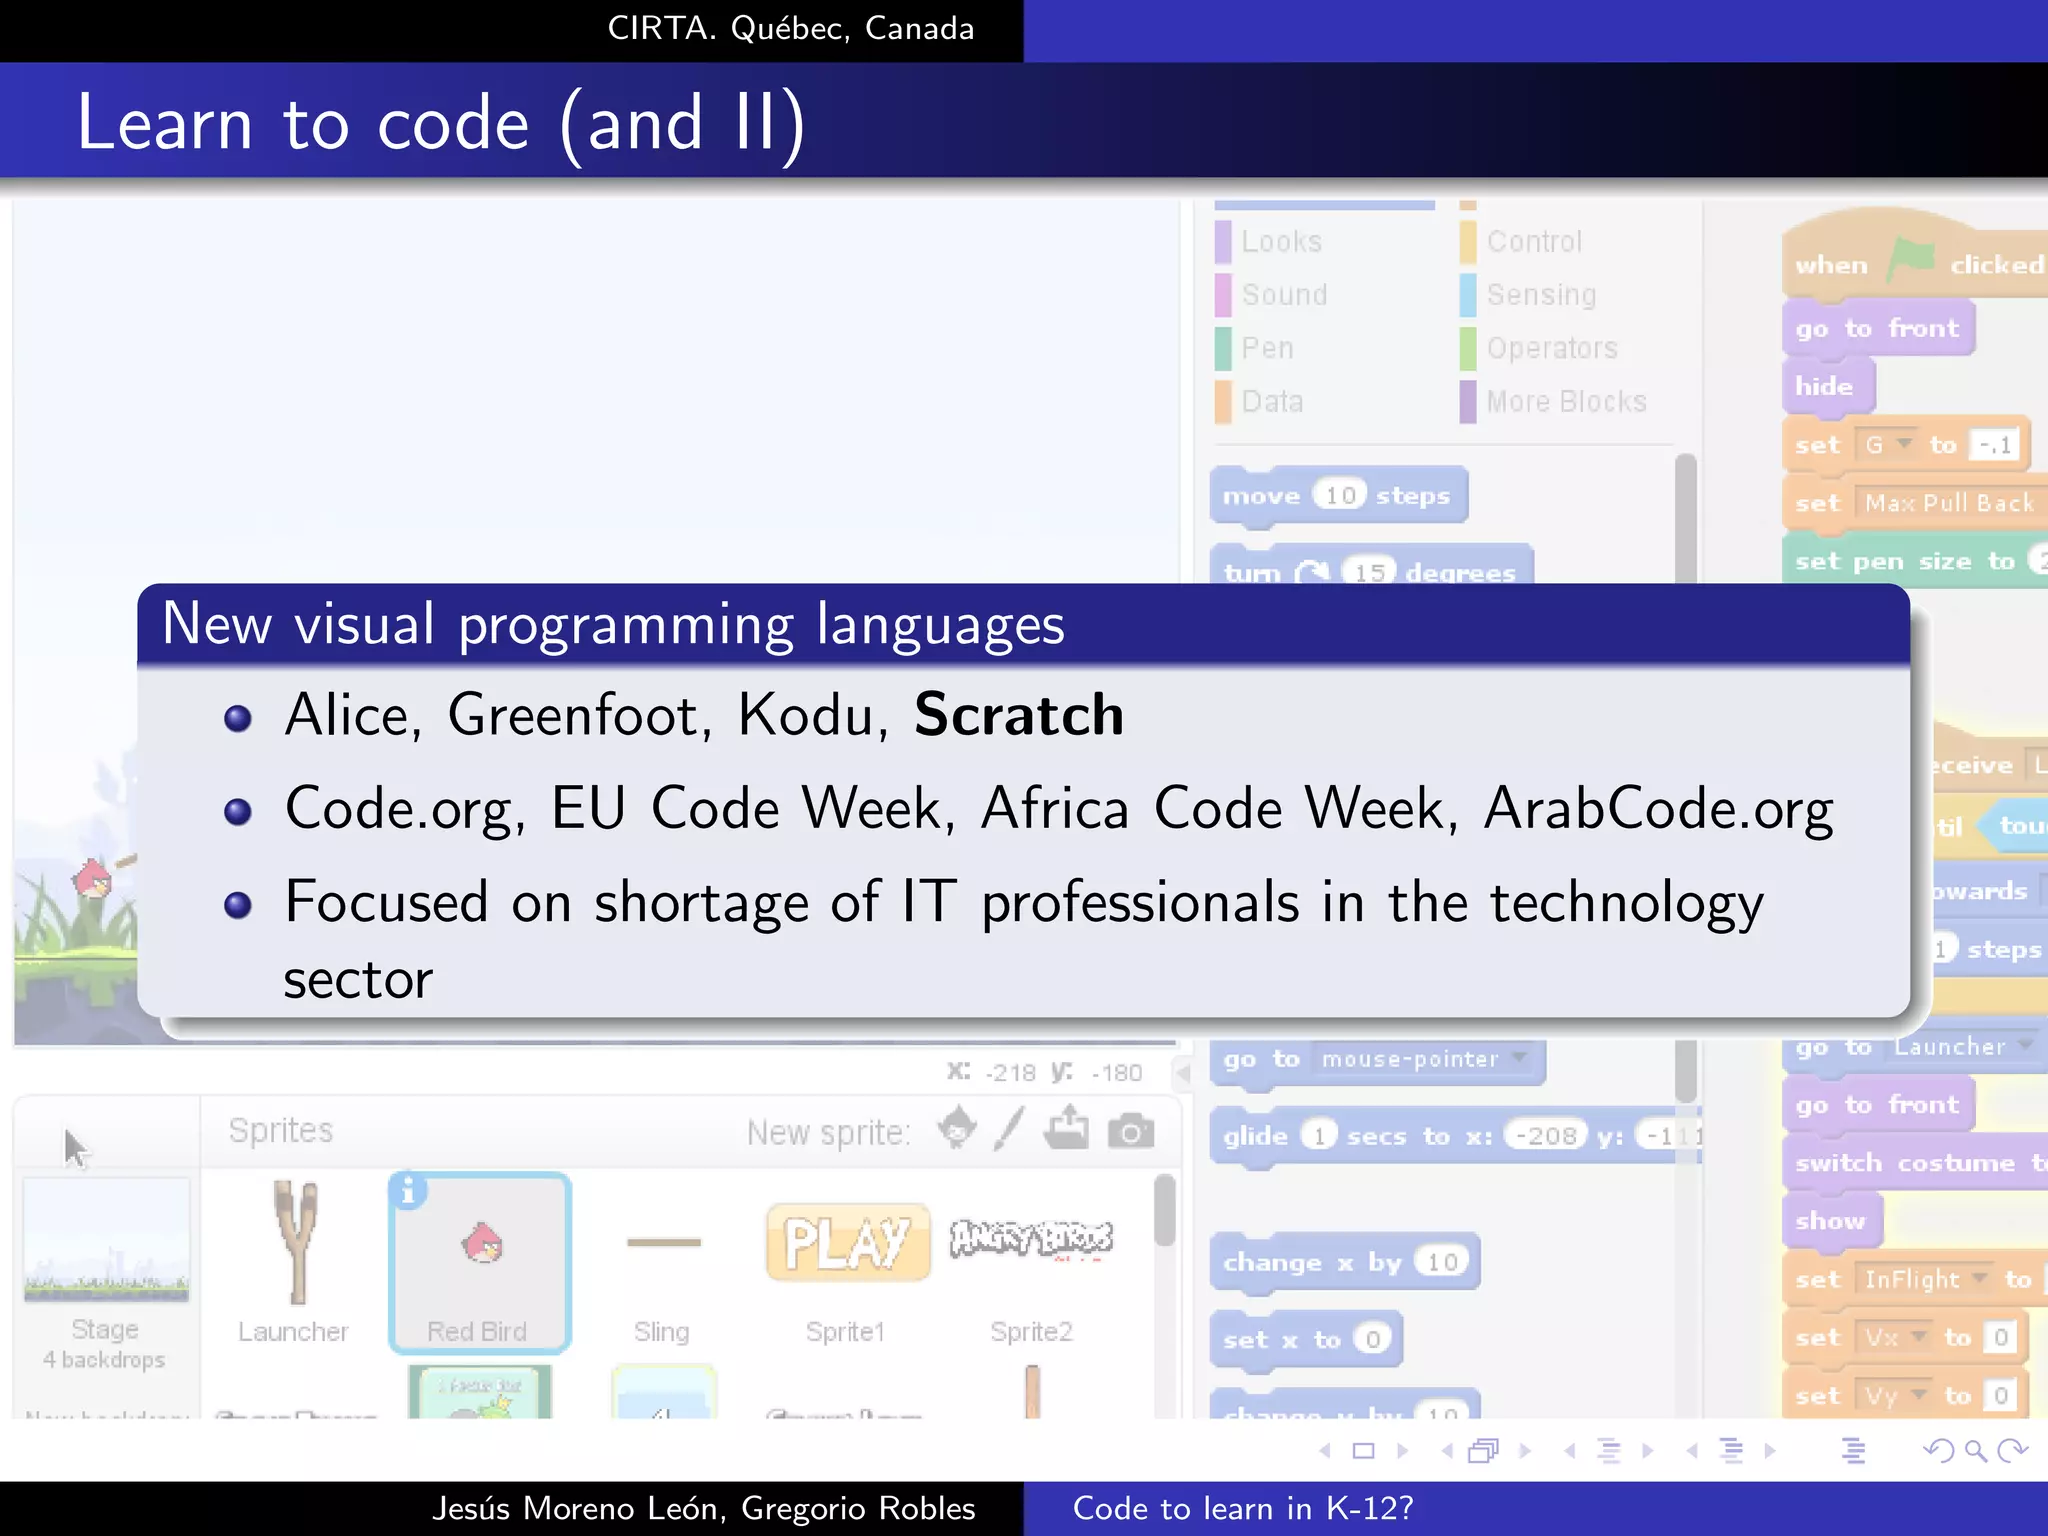Open the Sound block category
Image resolution: width=2048 pixels, height=1536 pixels.
click(1284, 295)
